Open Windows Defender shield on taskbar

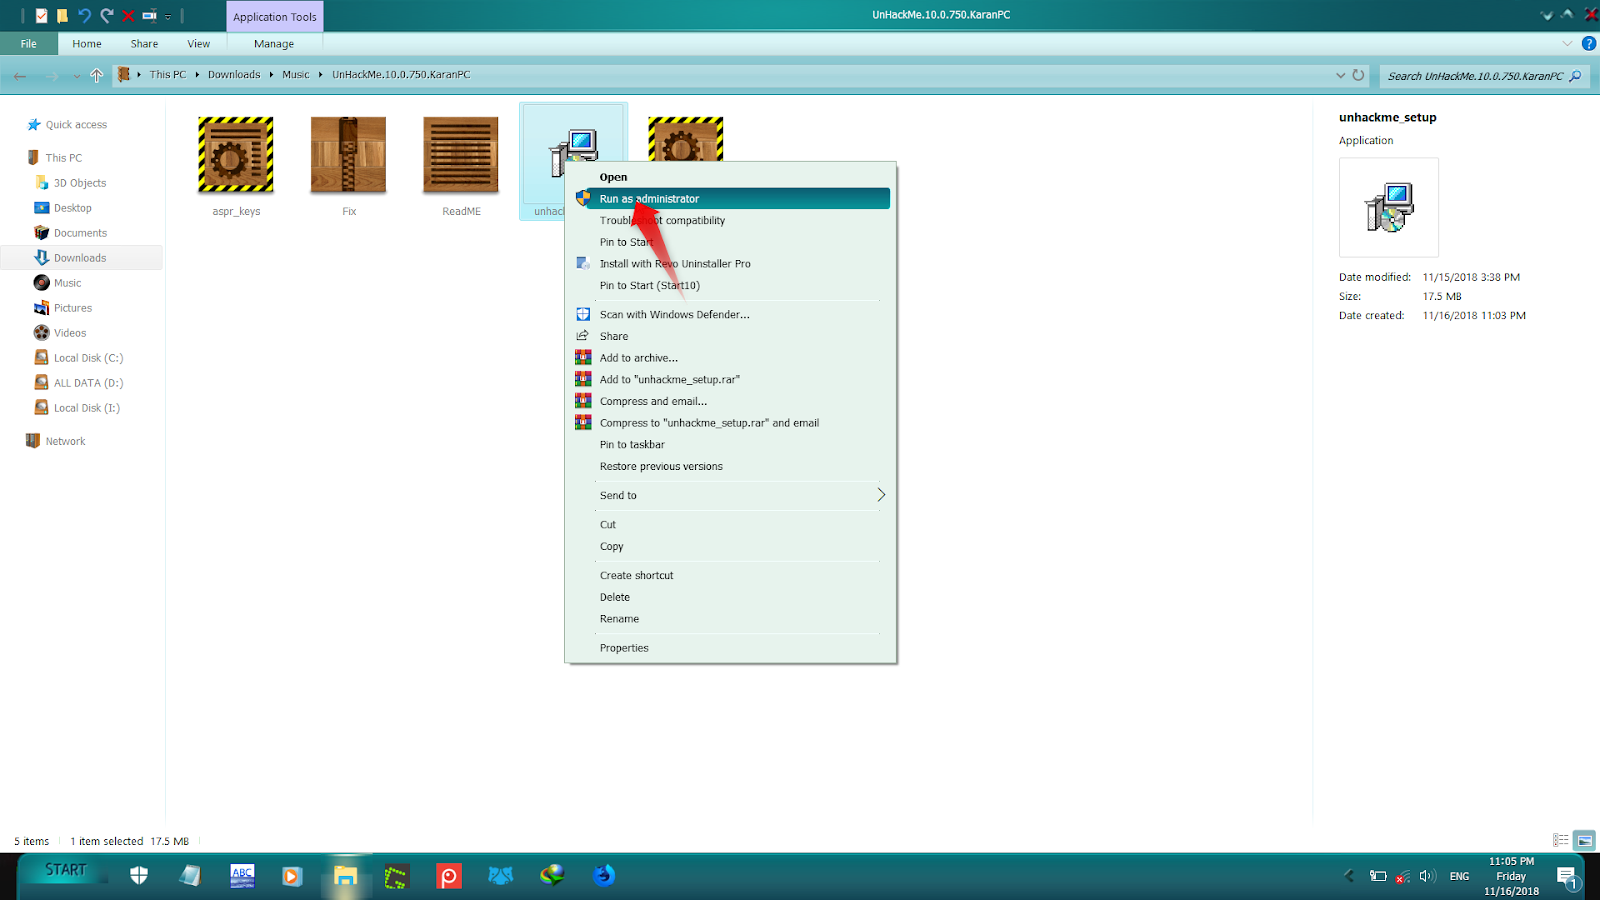point(139,876)
